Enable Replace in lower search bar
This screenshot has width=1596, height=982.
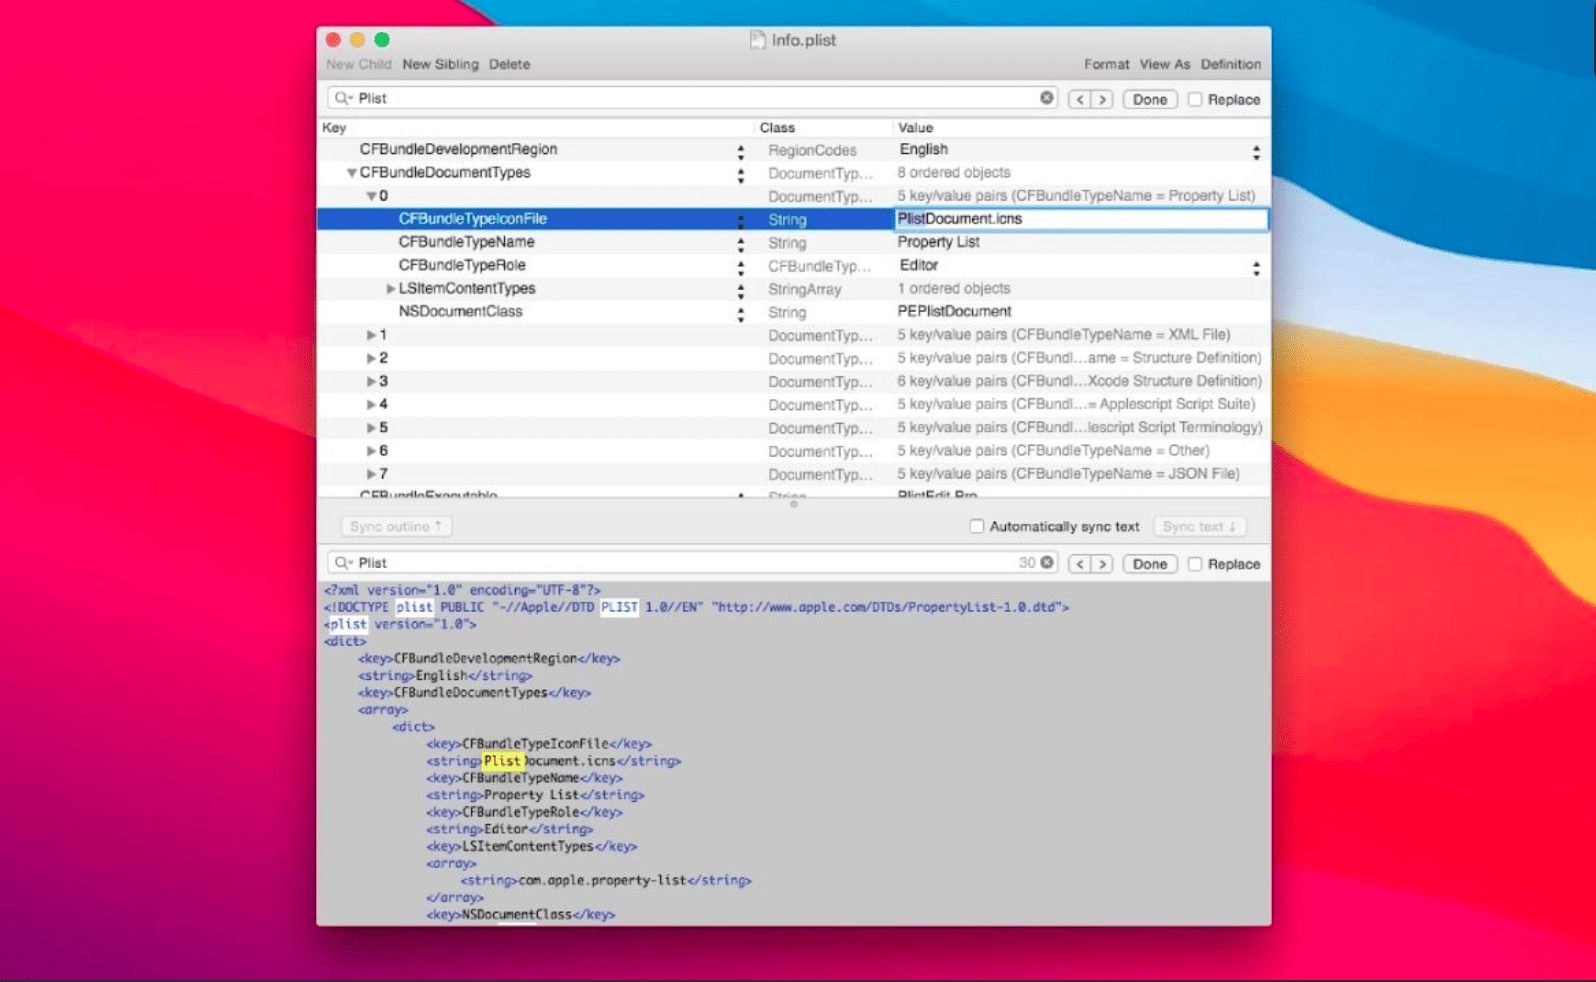pos(1195,564)
